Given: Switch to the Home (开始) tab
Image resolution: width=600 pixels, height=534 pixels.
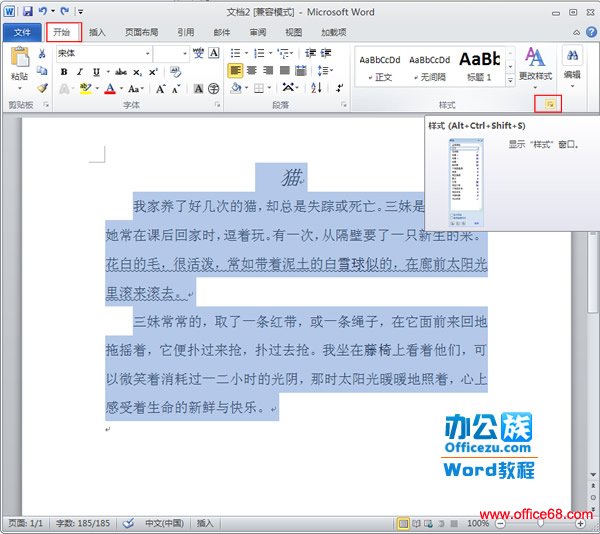Looking at the screenshot, I should point(64,32).
